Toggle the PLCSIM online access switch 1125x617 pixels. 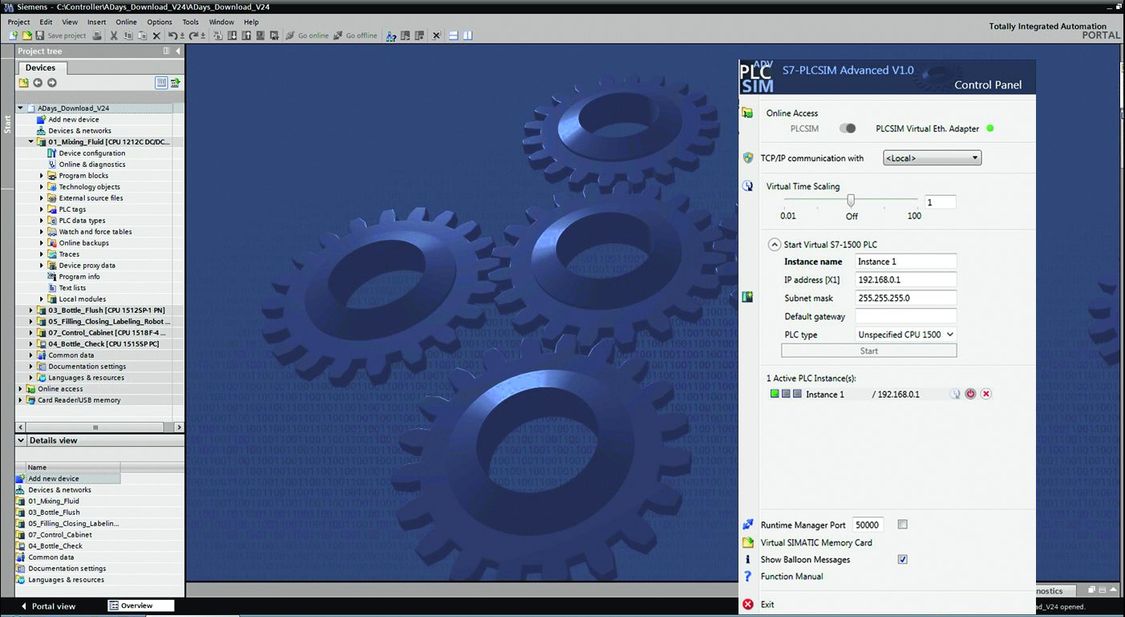[847, 128]
